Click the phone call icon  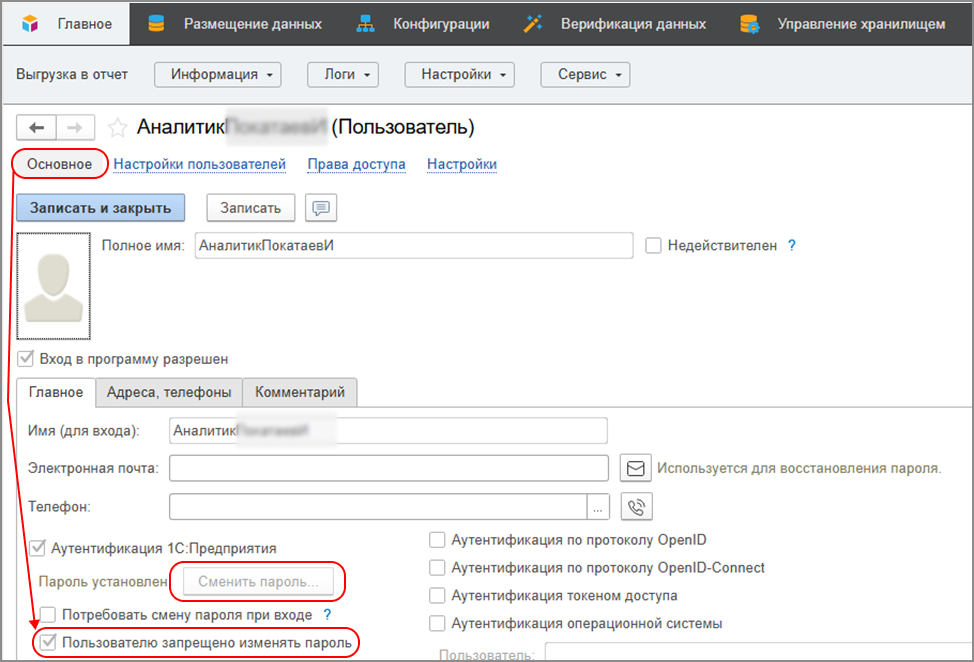click(636, 507)
